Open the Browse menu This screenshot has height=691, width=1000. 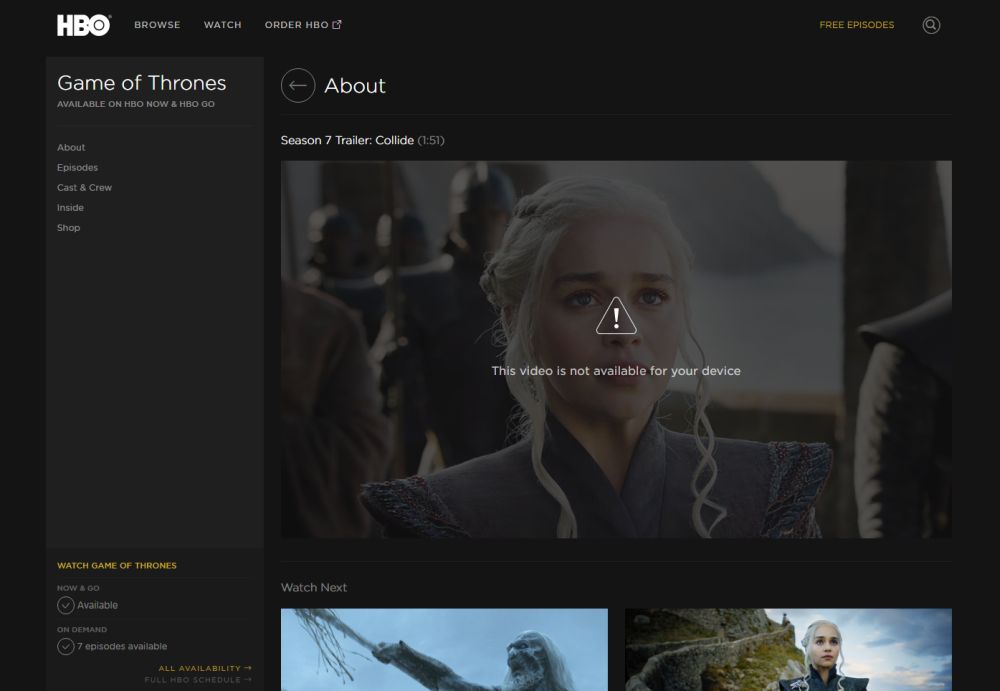coord(157,25)
